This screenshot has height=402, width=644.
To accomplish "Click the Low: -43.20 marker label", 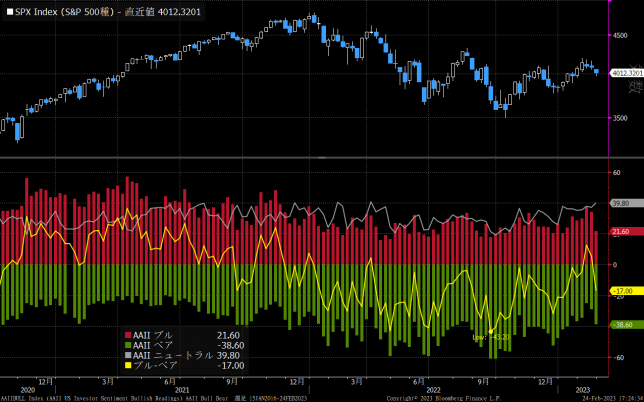I will point(491,338).
